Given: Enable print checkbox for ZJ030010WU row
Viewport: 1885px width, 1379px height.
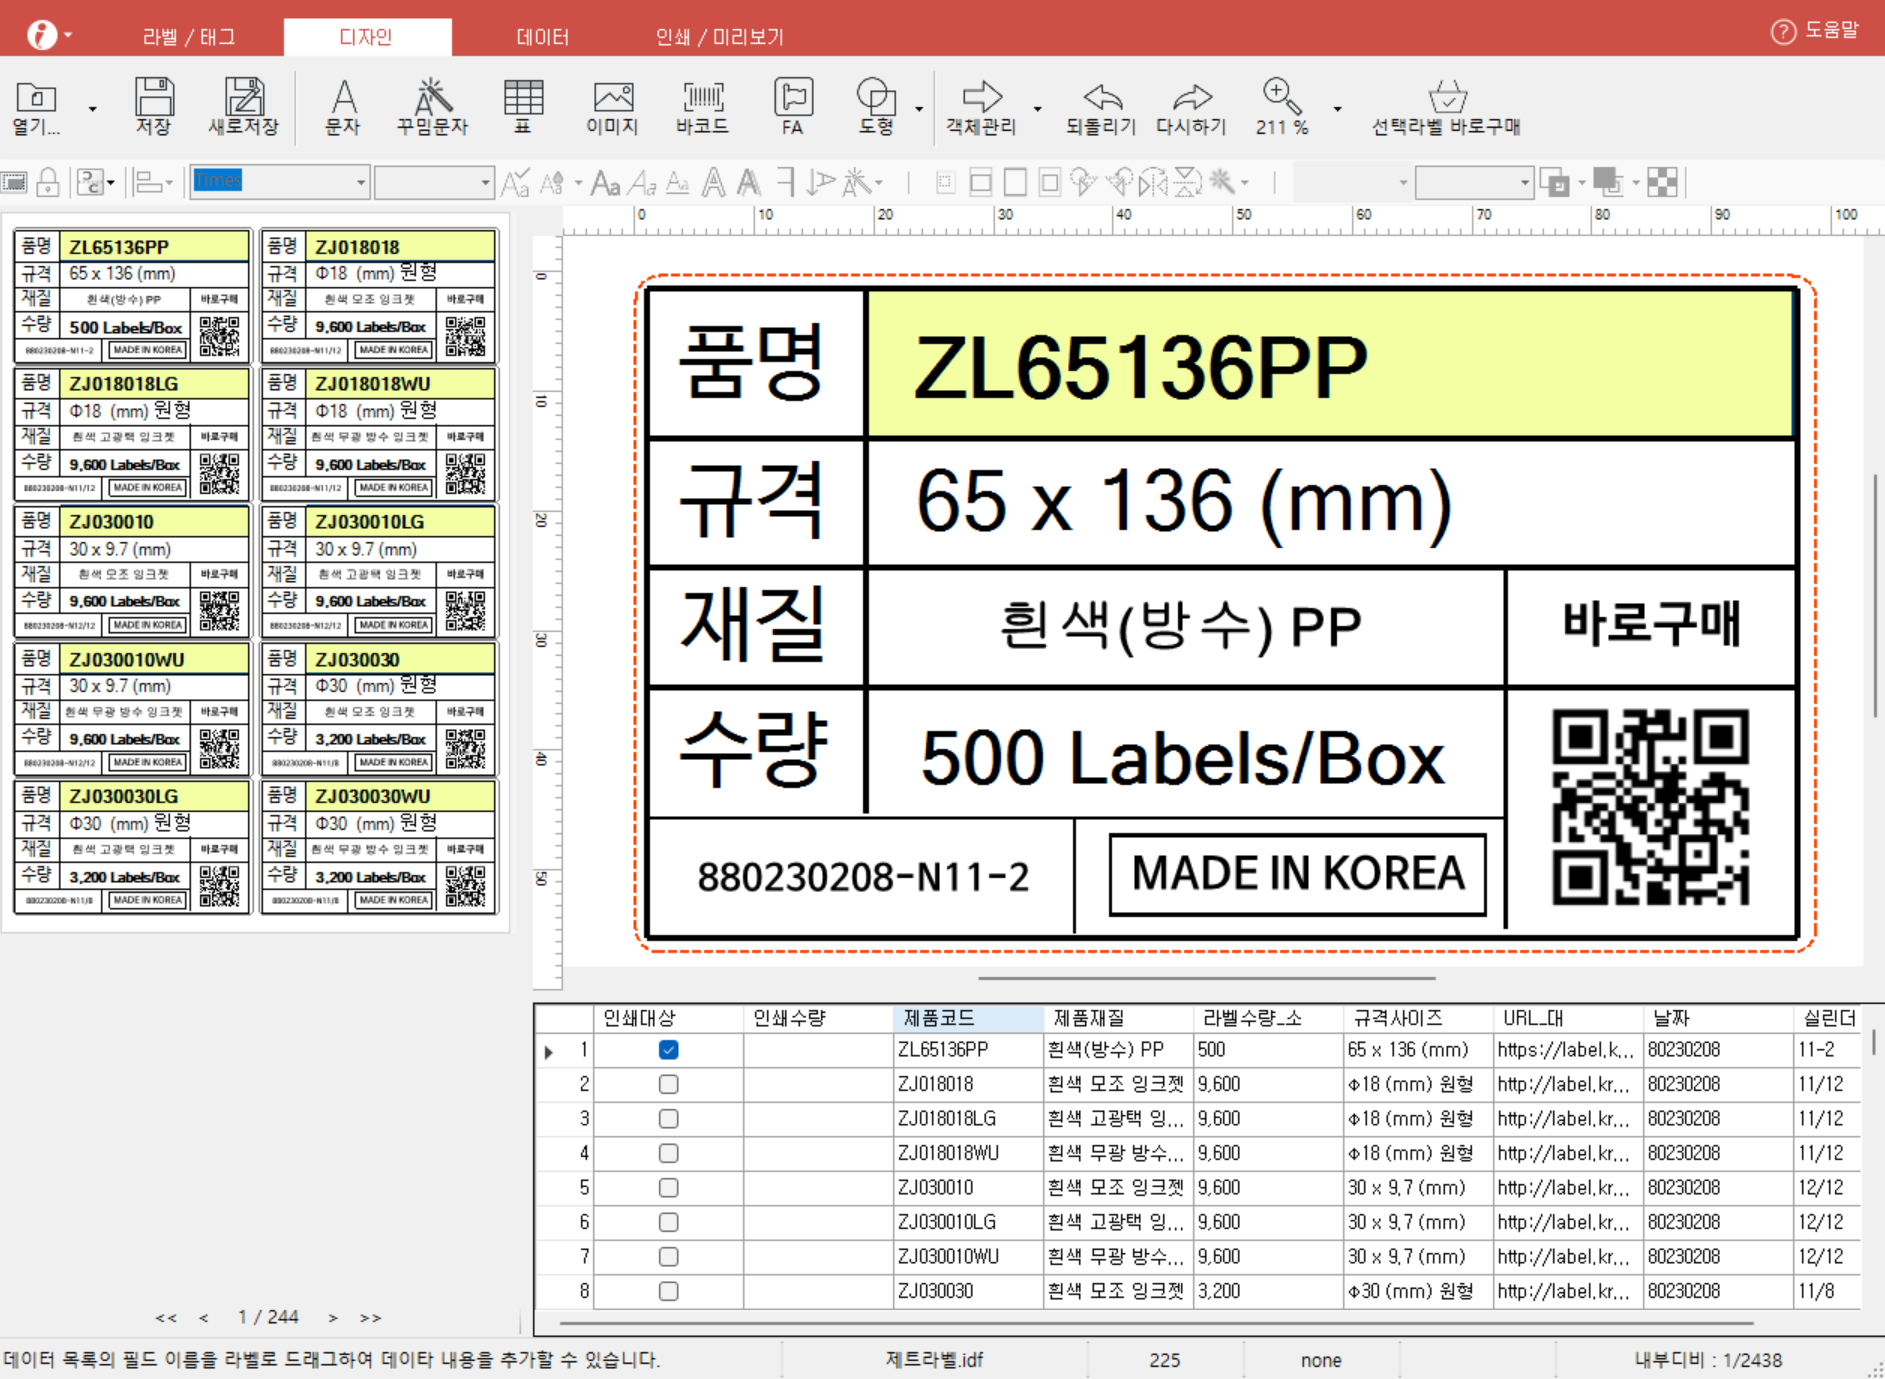Looking at the screenshot, I should pyautogui.click(x=669, y=1257).
